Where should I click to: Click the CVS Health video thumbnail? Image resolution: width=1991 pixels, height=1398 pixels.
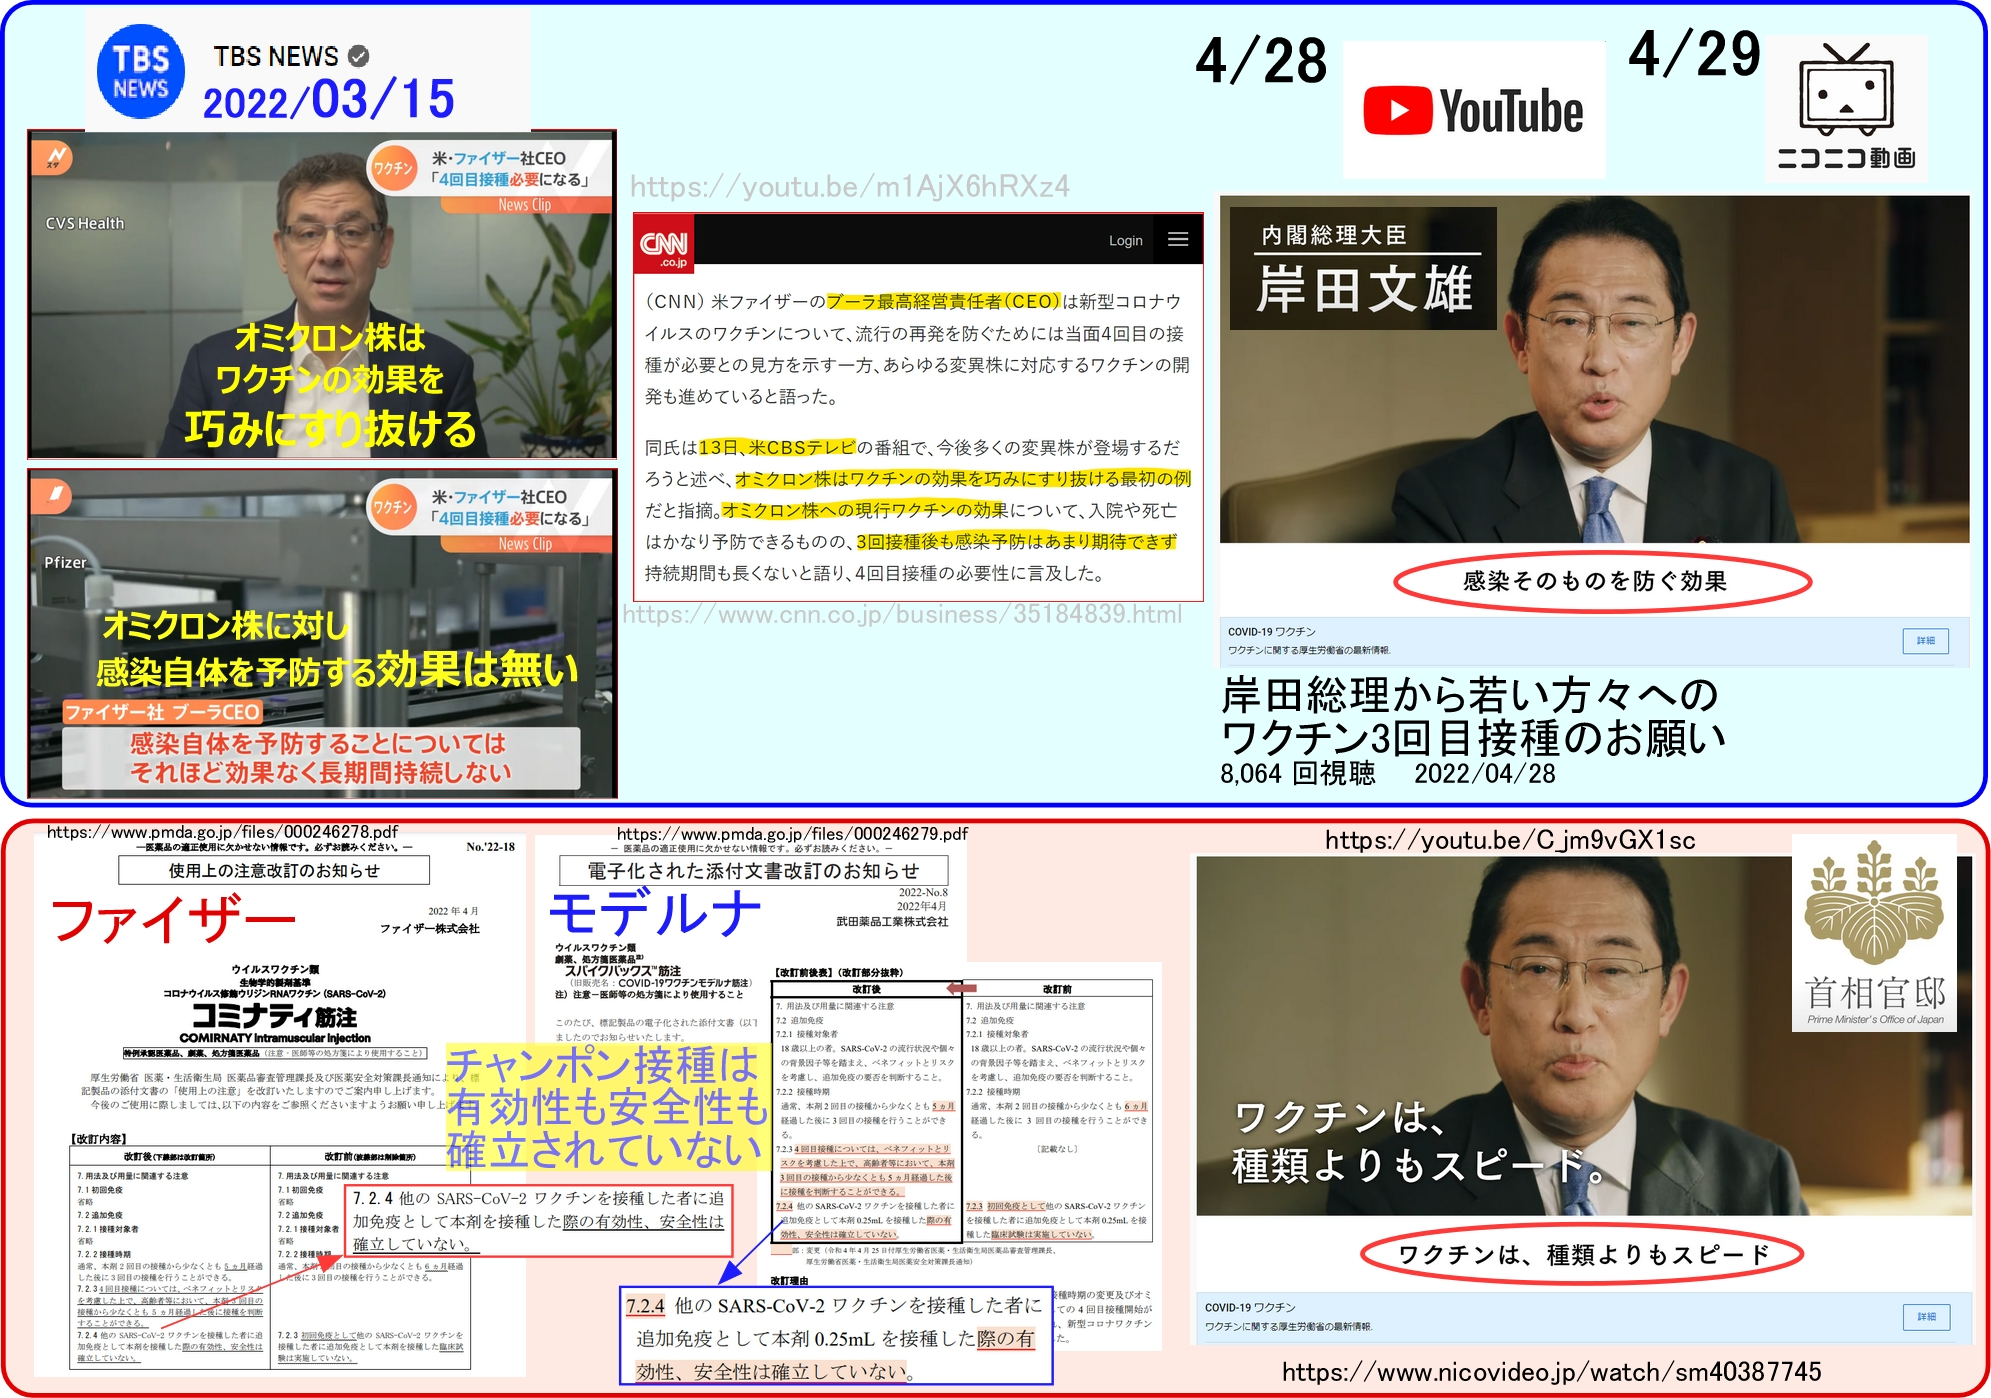pos(322,294)
